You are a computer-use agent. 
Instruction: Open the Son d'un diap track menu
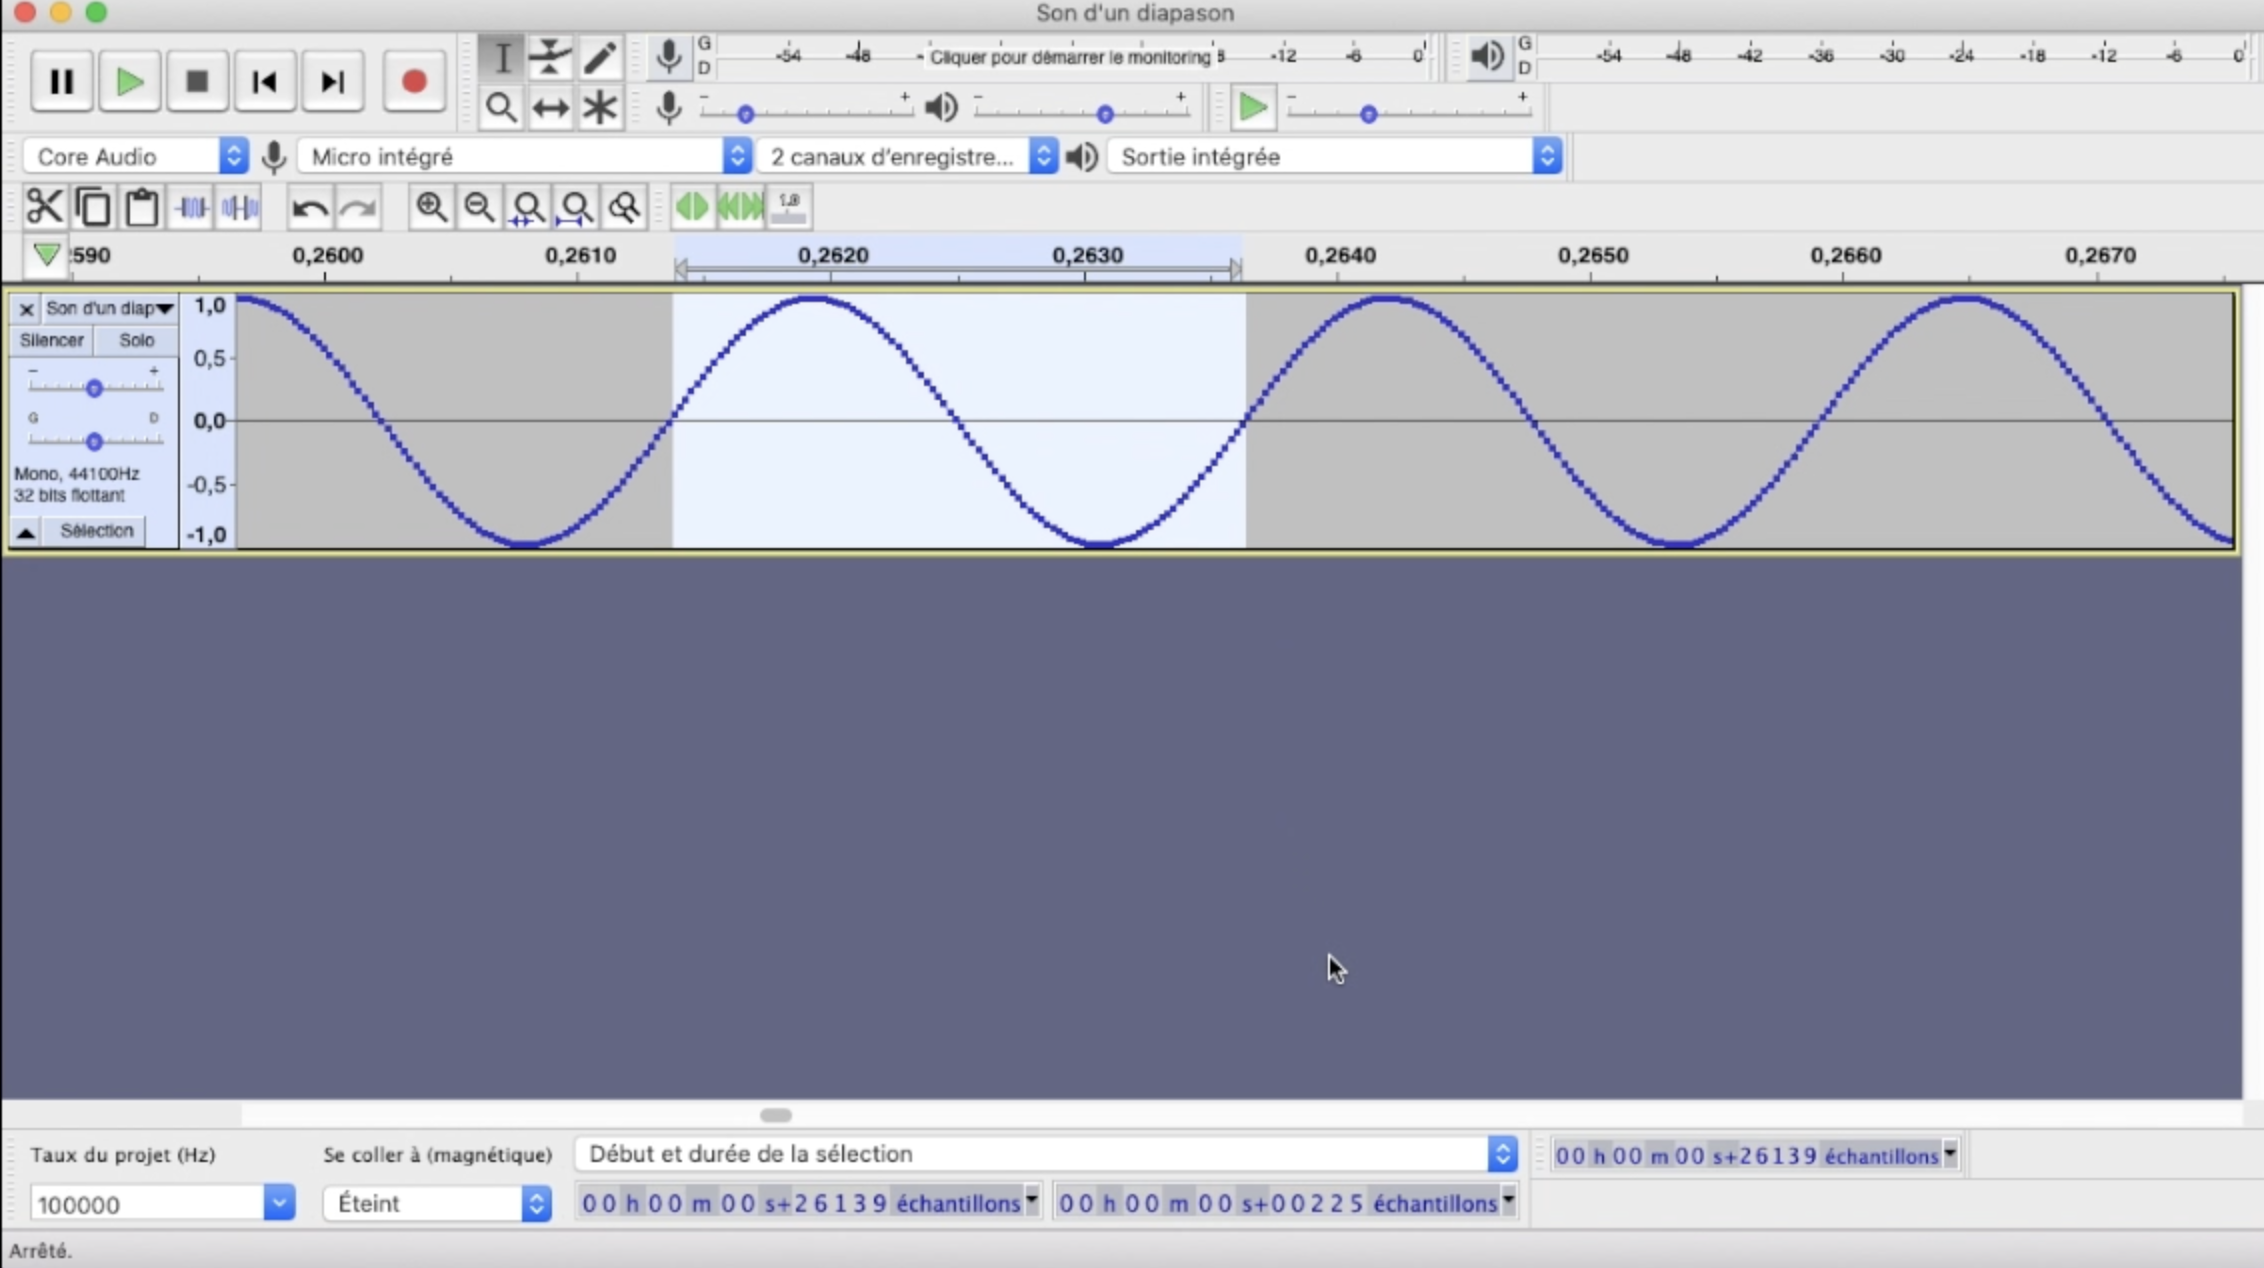click(x=109, y=308)
